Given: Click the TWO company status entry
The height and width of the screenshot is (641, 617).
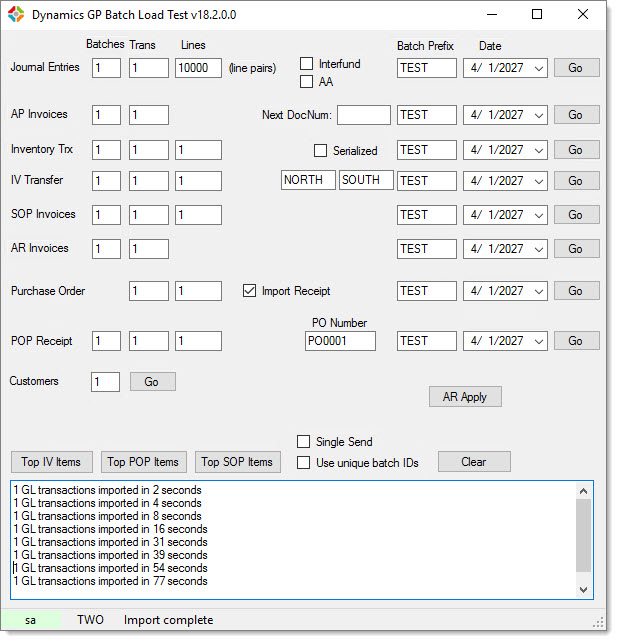Looking at the screenshot, I should [x=90, y=620].
